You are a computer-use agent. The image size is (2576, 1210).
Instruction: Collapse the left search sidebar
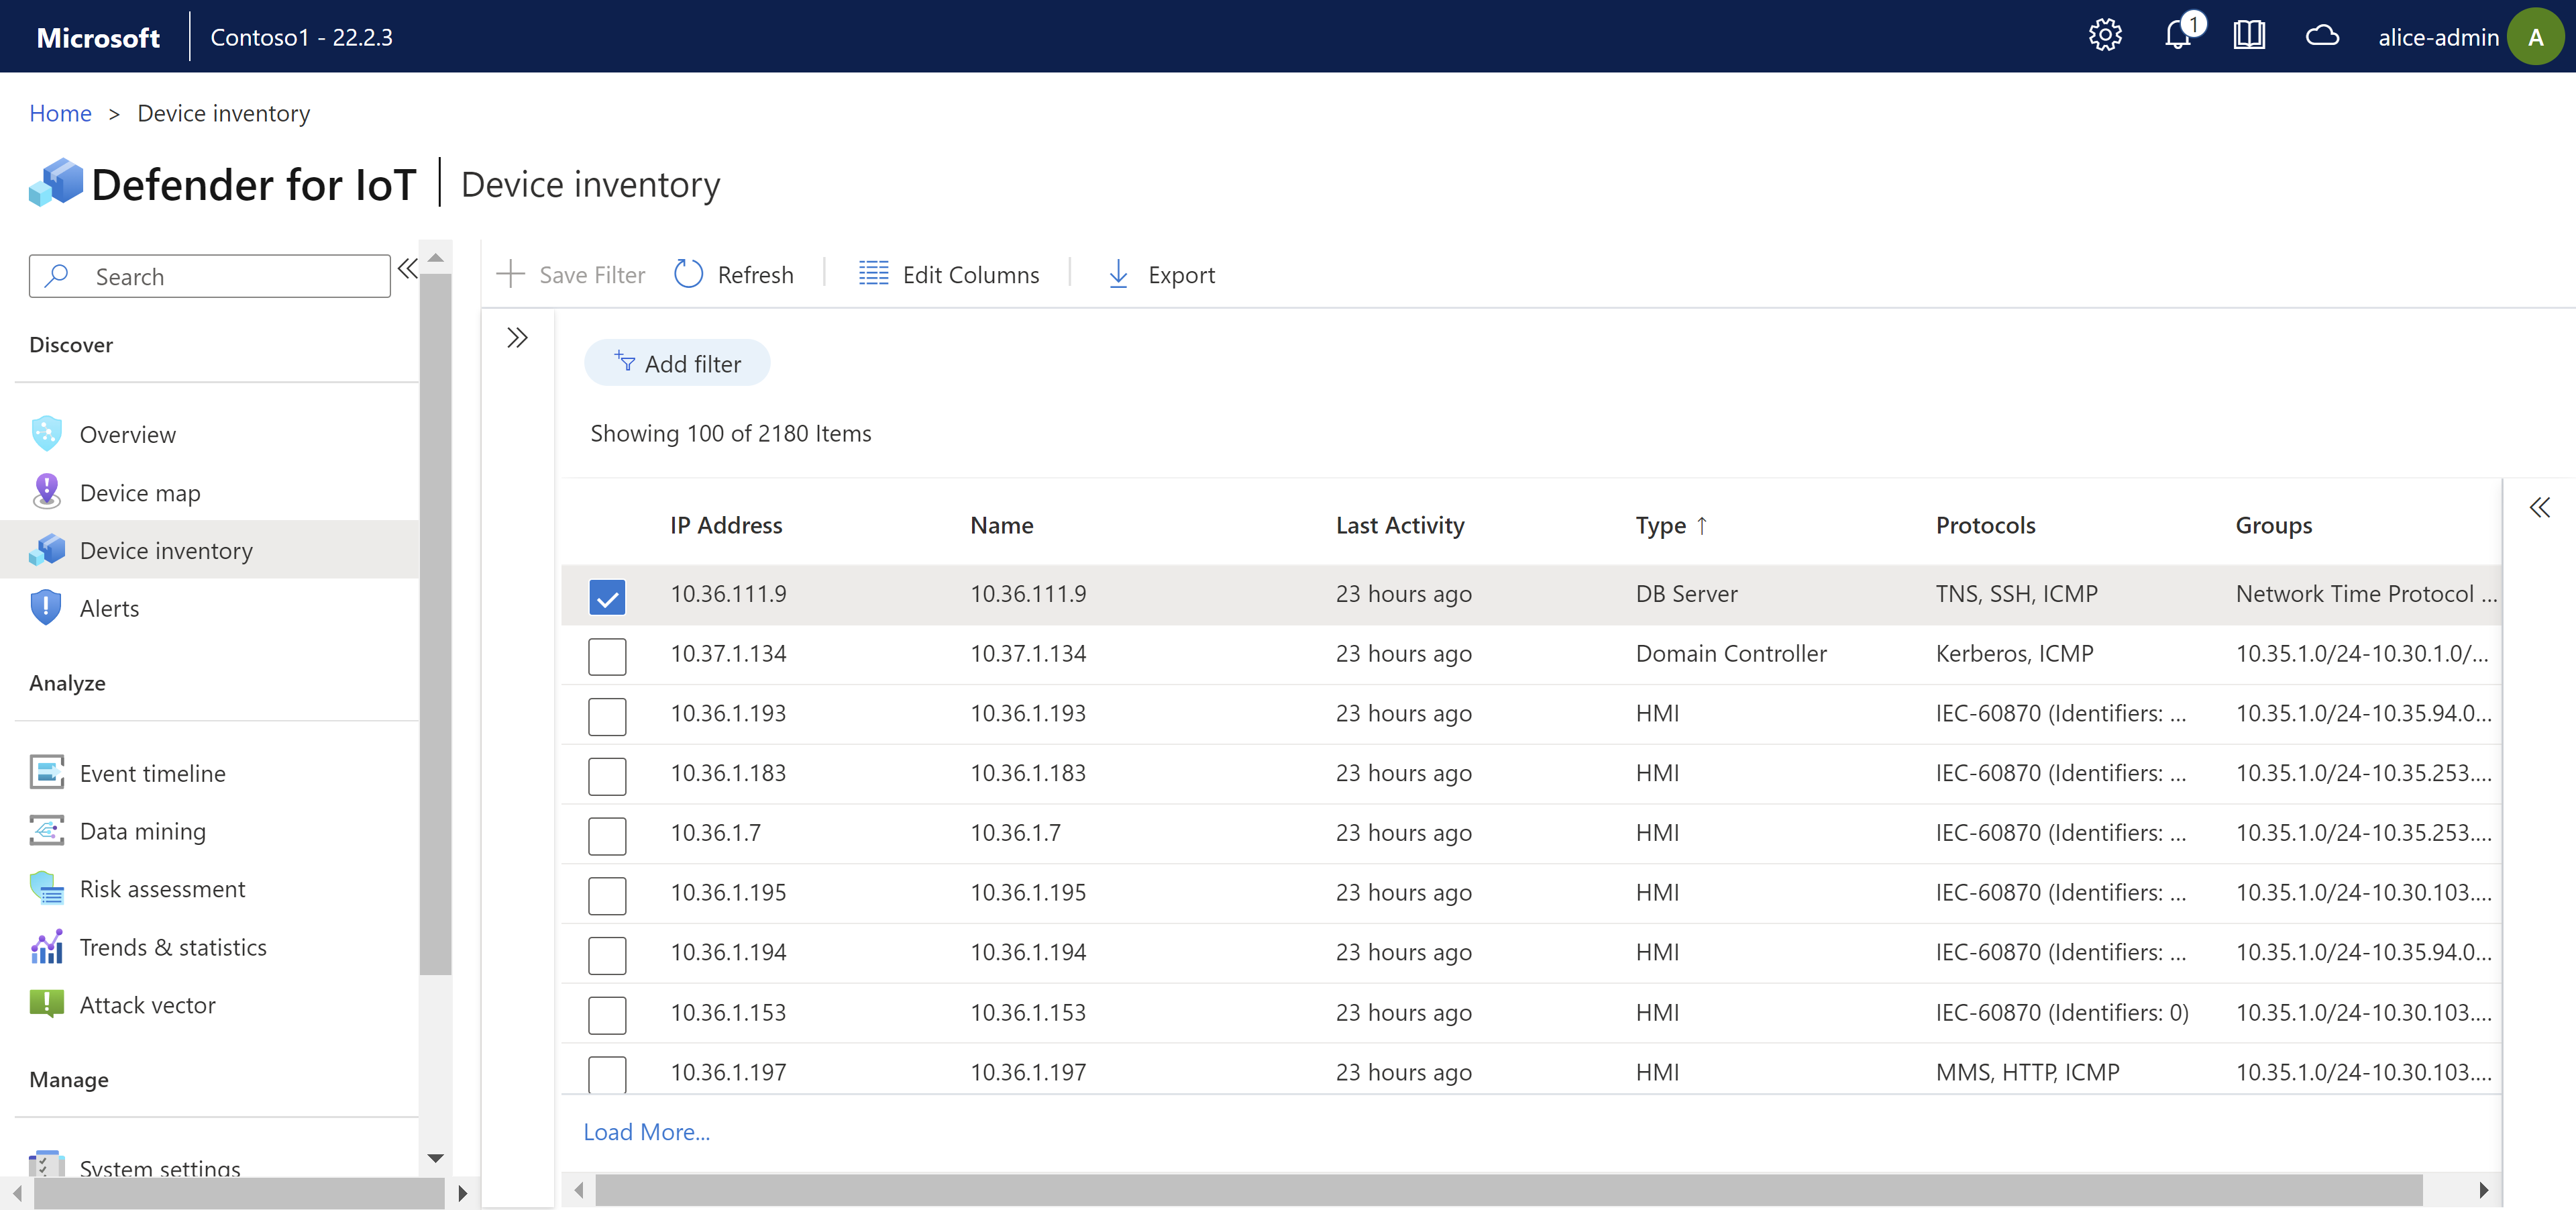pos(407,268)
